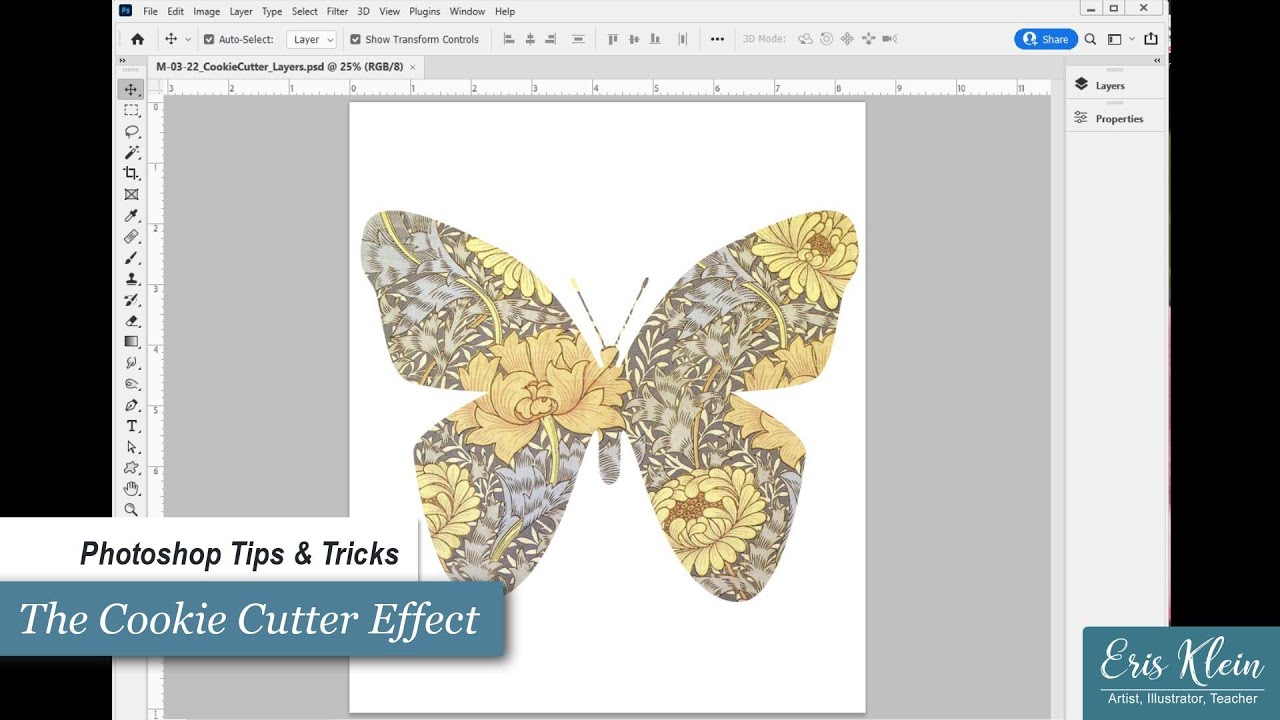This screenshot has height=720, width=1280.
Task: Open the Window menu
Action: tap(467, 11)
